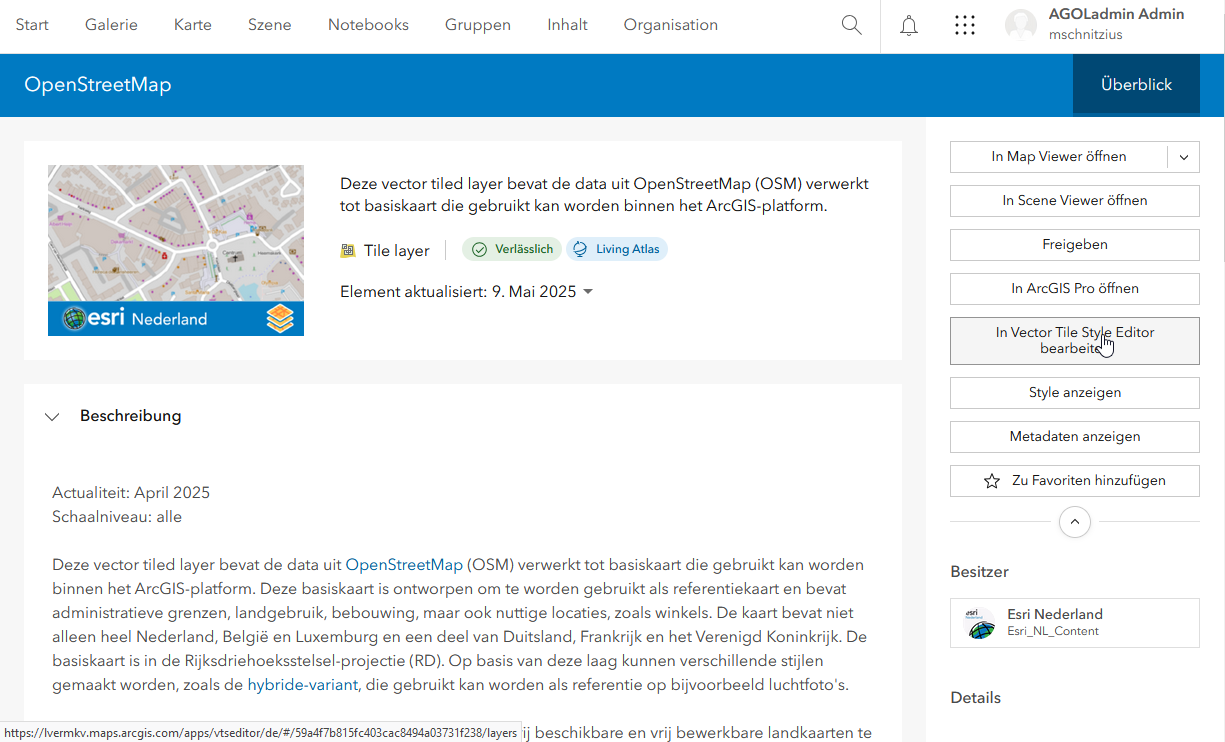Click In ArcGIS Pro öffnen
This screenshot has width=1225, height=742.
[1075, 289]
